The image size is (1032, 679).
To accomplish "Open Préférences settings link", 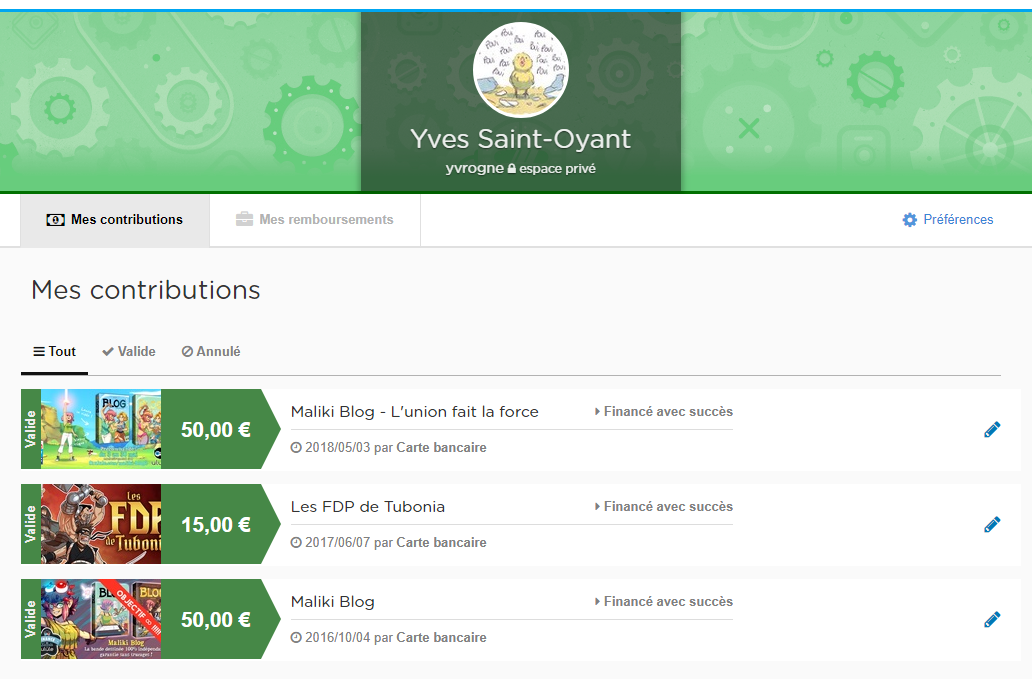I will tap(957, 220).
